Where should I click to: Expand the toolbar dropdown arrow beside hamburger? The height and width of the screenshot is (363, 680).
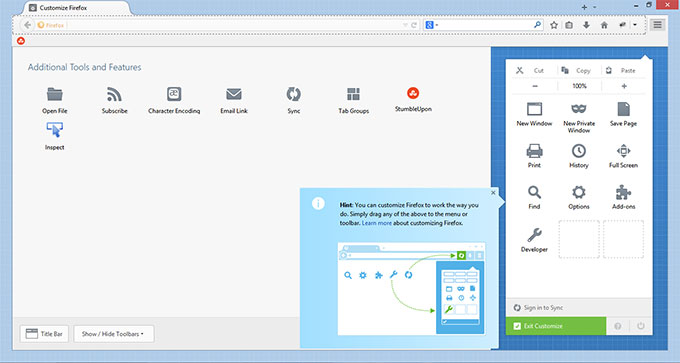pyautogui.click(x=635, y=25)
